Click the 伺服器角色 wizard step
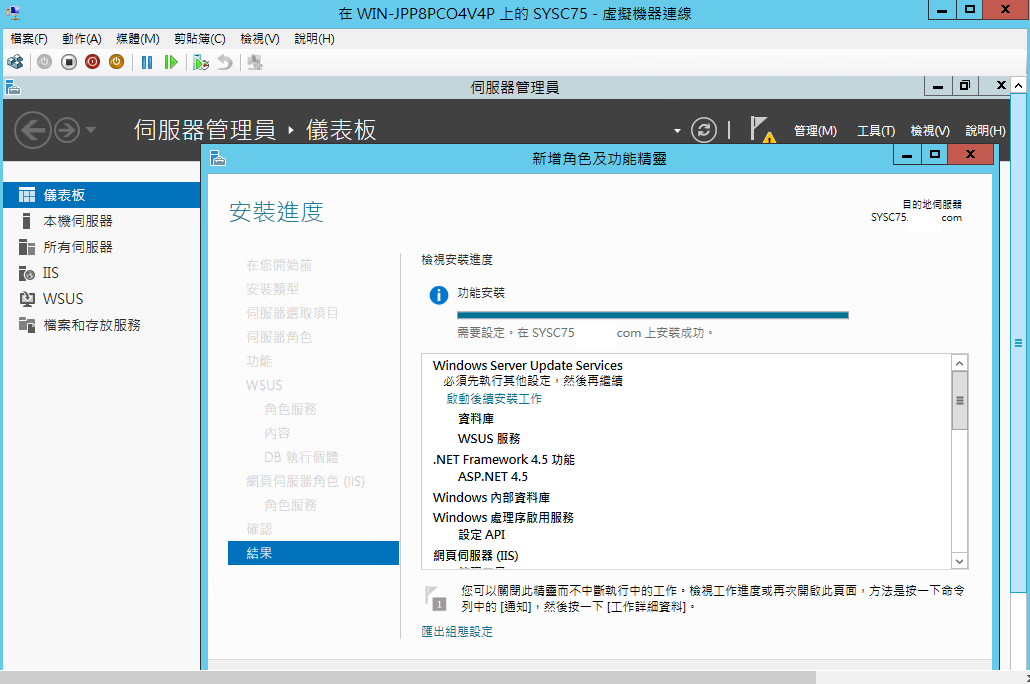1030x684 pixels. coord(279,337)
